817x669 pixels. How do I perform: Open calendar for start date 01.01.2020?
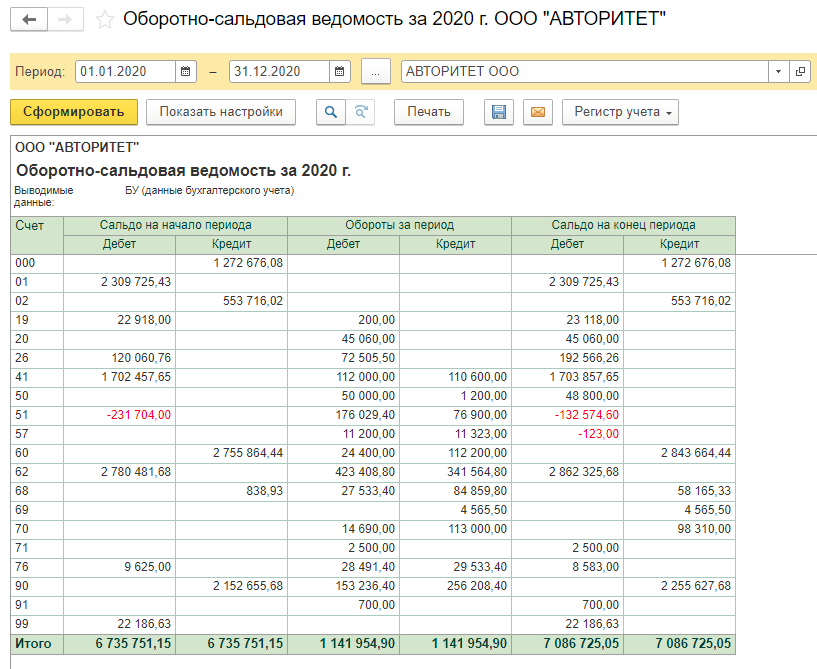pyautogui.click(x=186, y=72)
